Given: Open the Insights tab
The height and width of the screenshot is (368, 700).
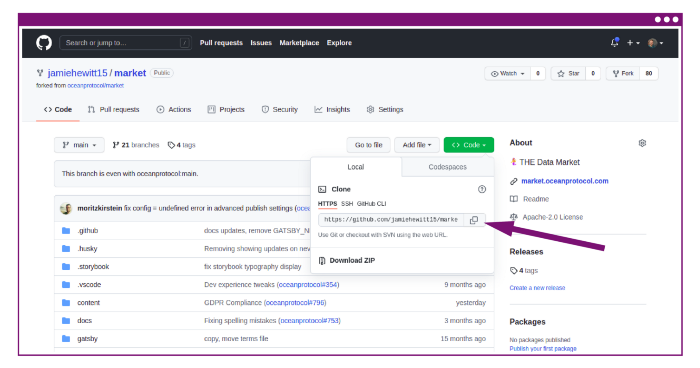Looking at the screenshot, I should (x=332, y=109).
